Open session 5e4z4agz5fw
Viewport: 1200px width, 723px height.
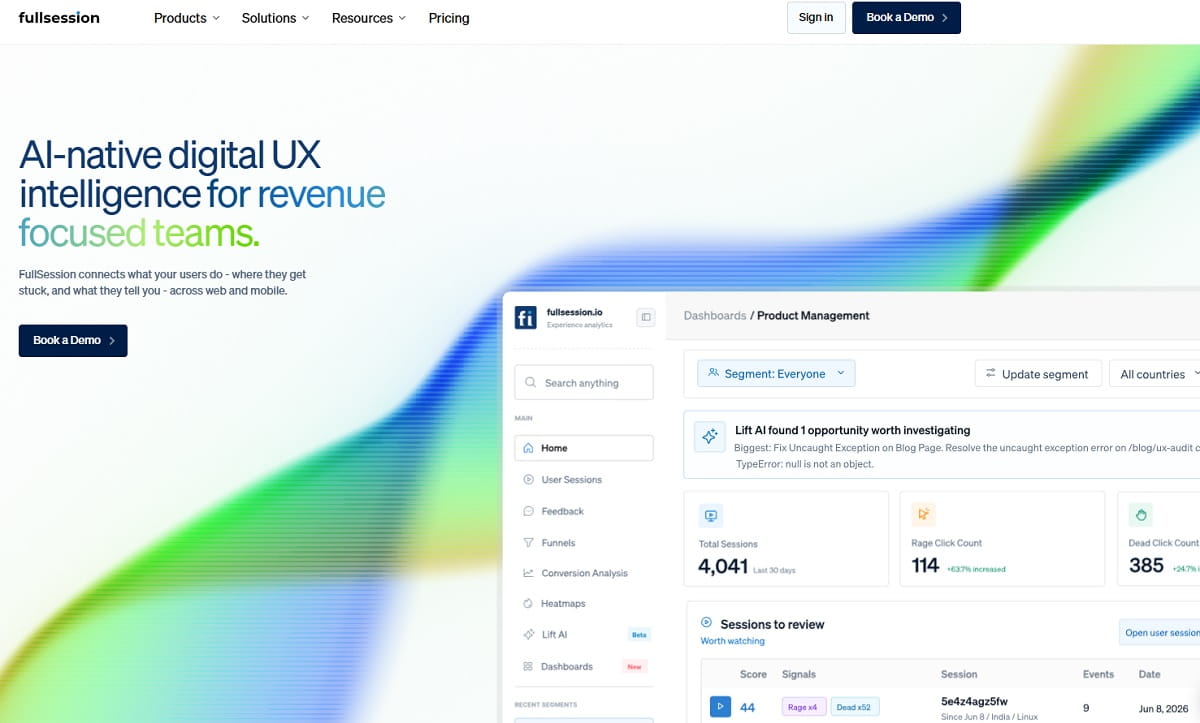coord(974,701)
